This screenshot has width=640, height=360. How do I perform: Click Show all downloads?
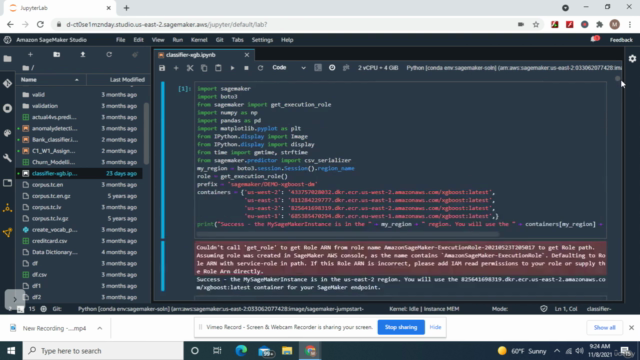(x=604, y=328)
